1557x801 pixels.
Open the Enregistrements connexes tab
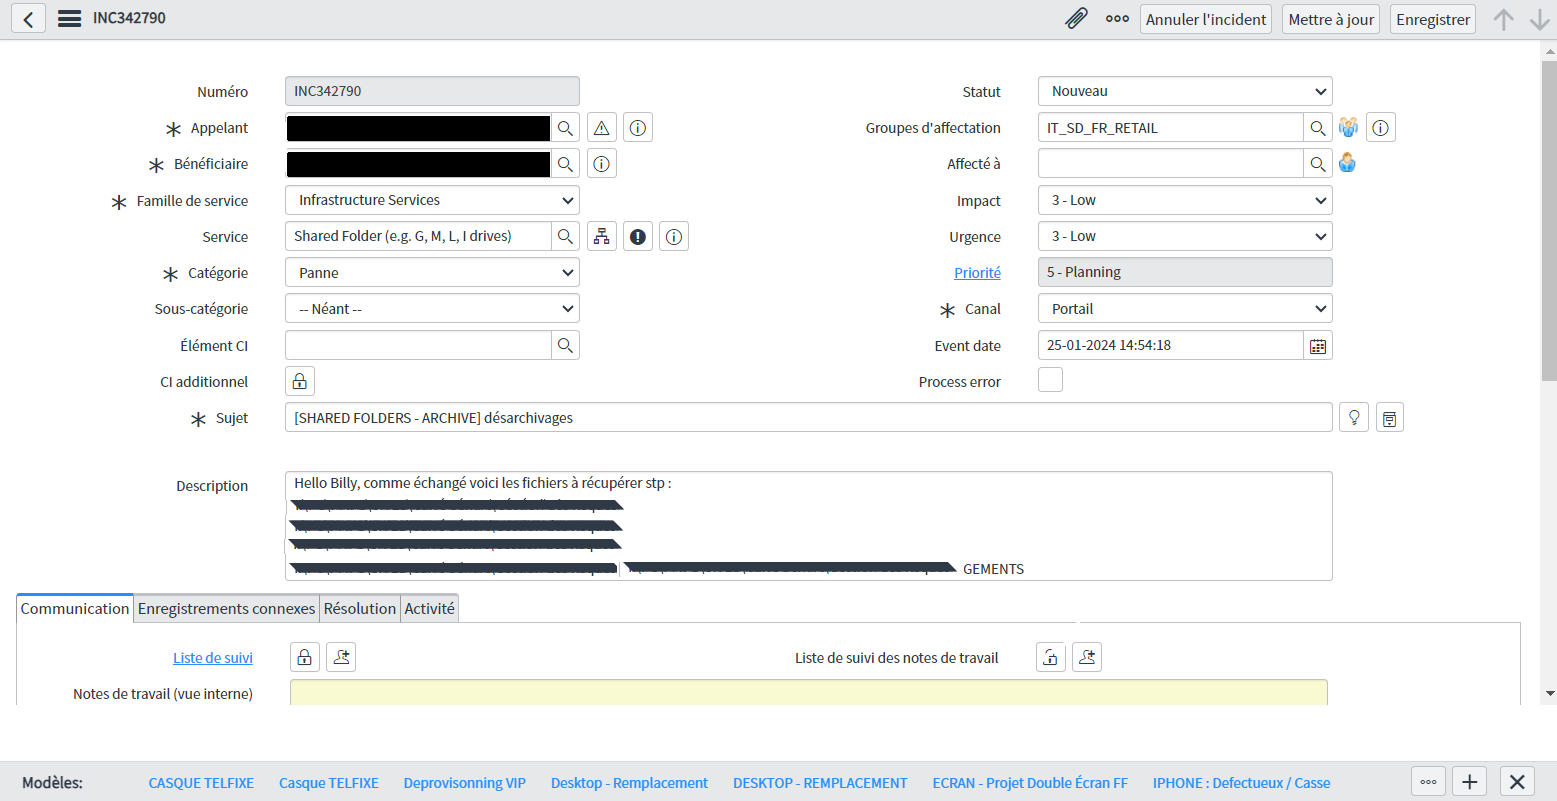tap(226, 608)
